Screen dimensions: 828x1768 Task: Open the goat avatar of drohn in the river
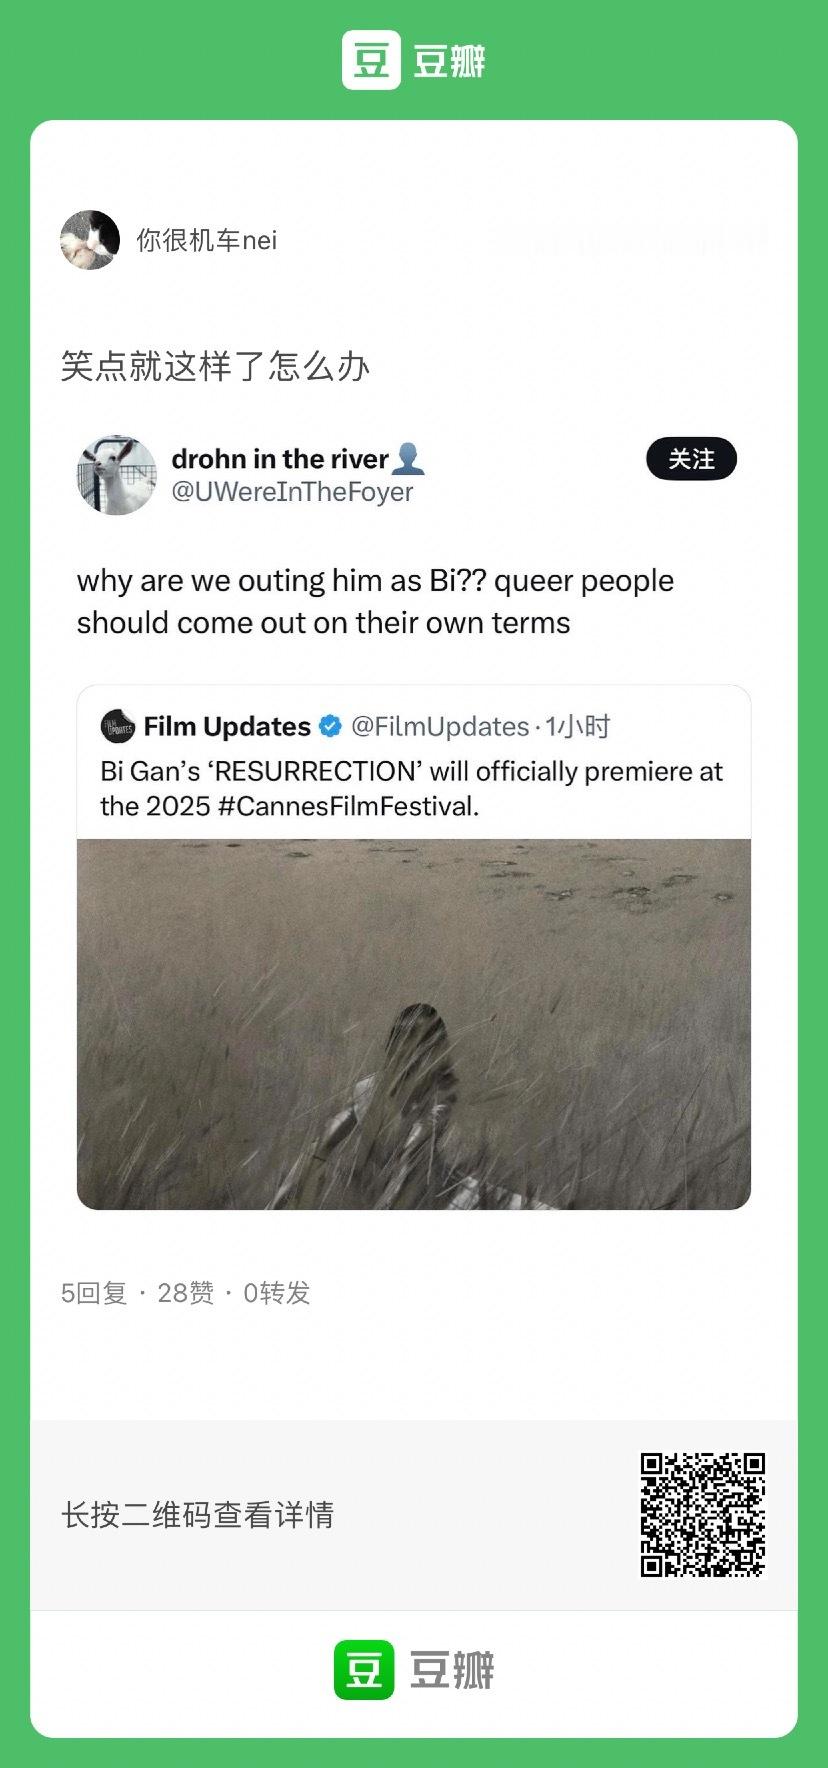117,475
